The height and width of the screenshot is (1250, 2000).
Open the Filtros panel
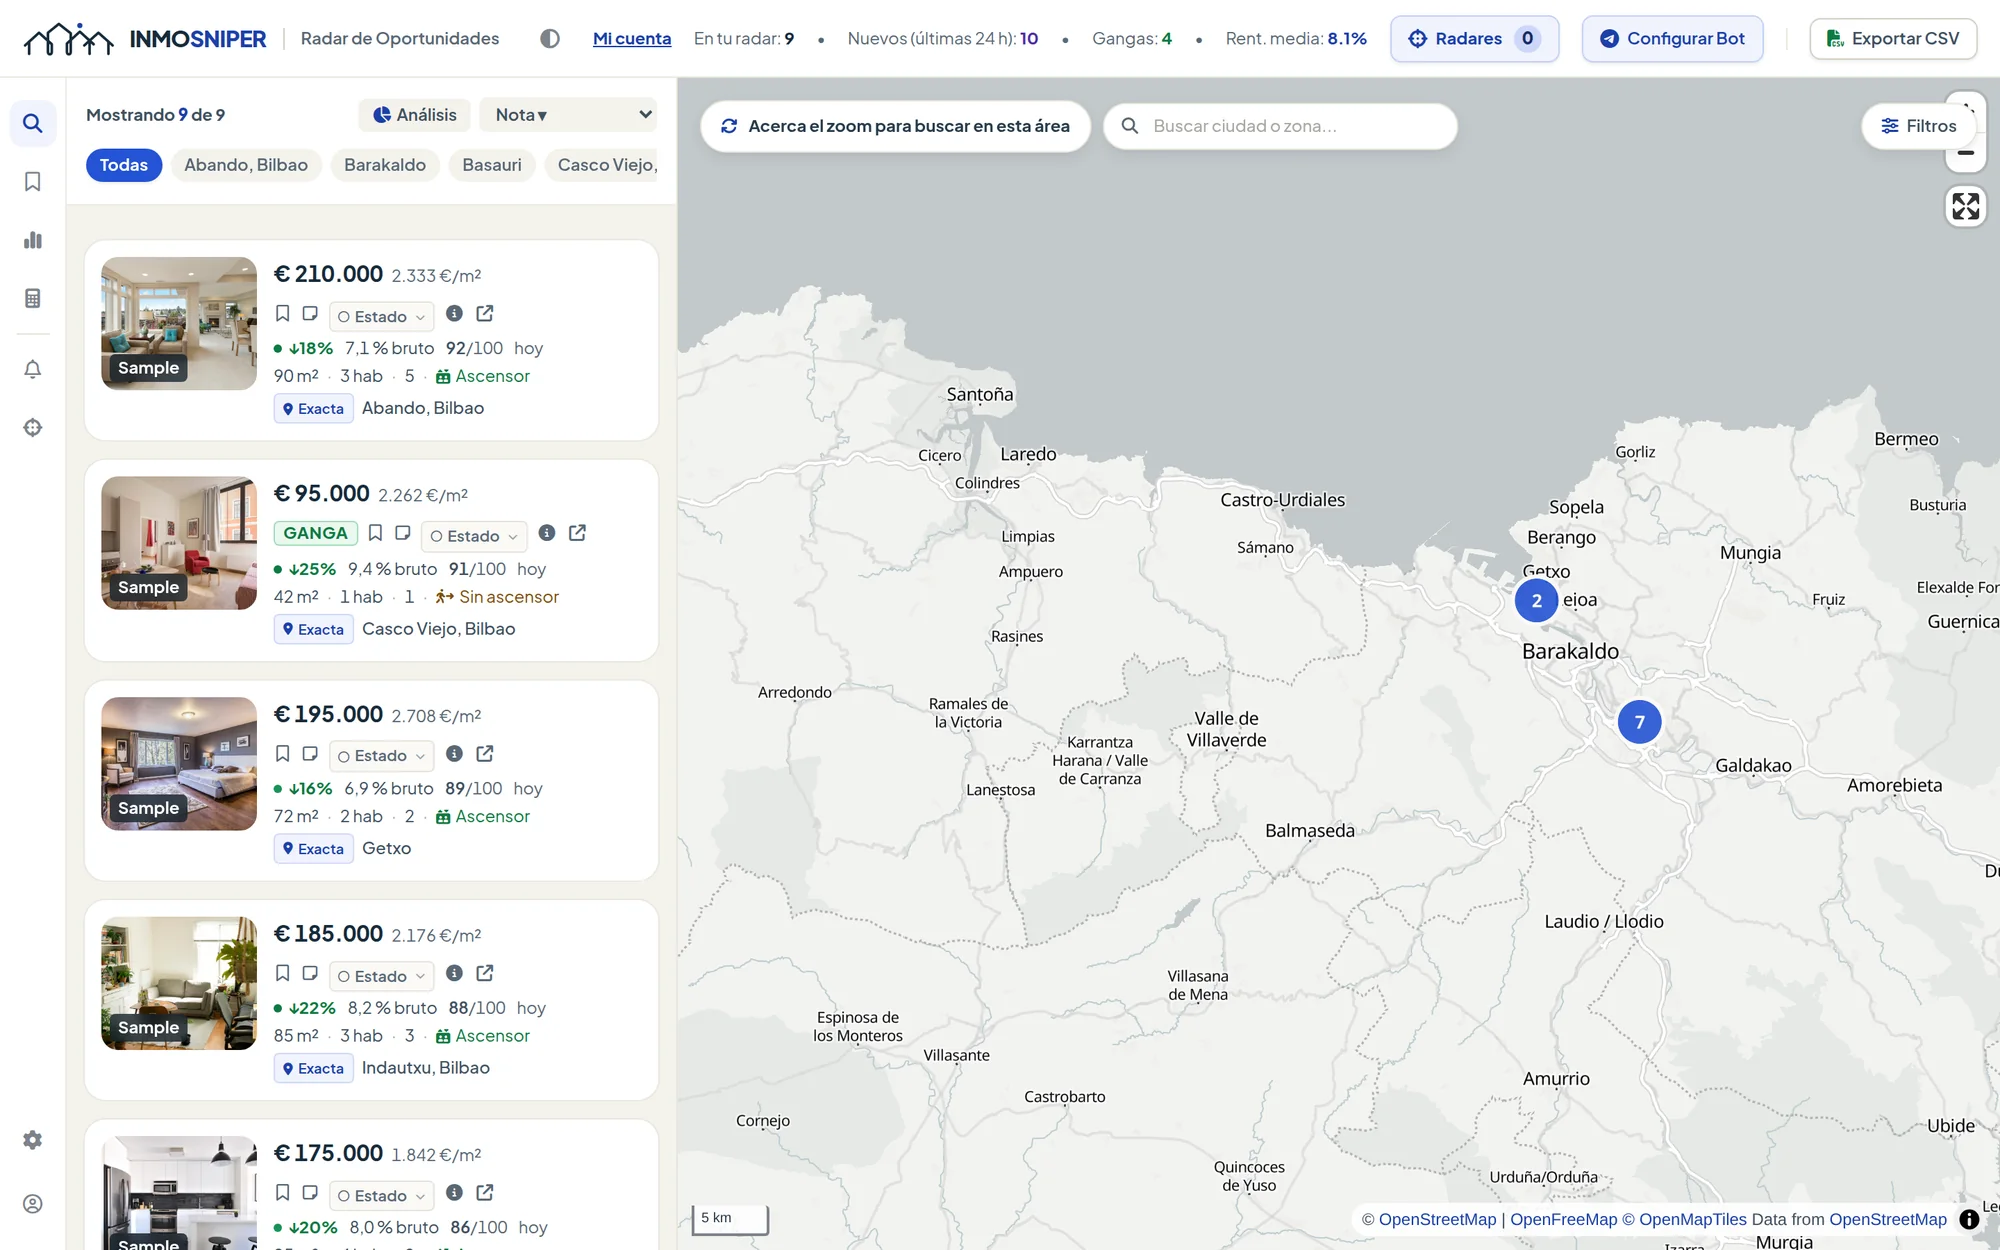tap(1918, 126)
